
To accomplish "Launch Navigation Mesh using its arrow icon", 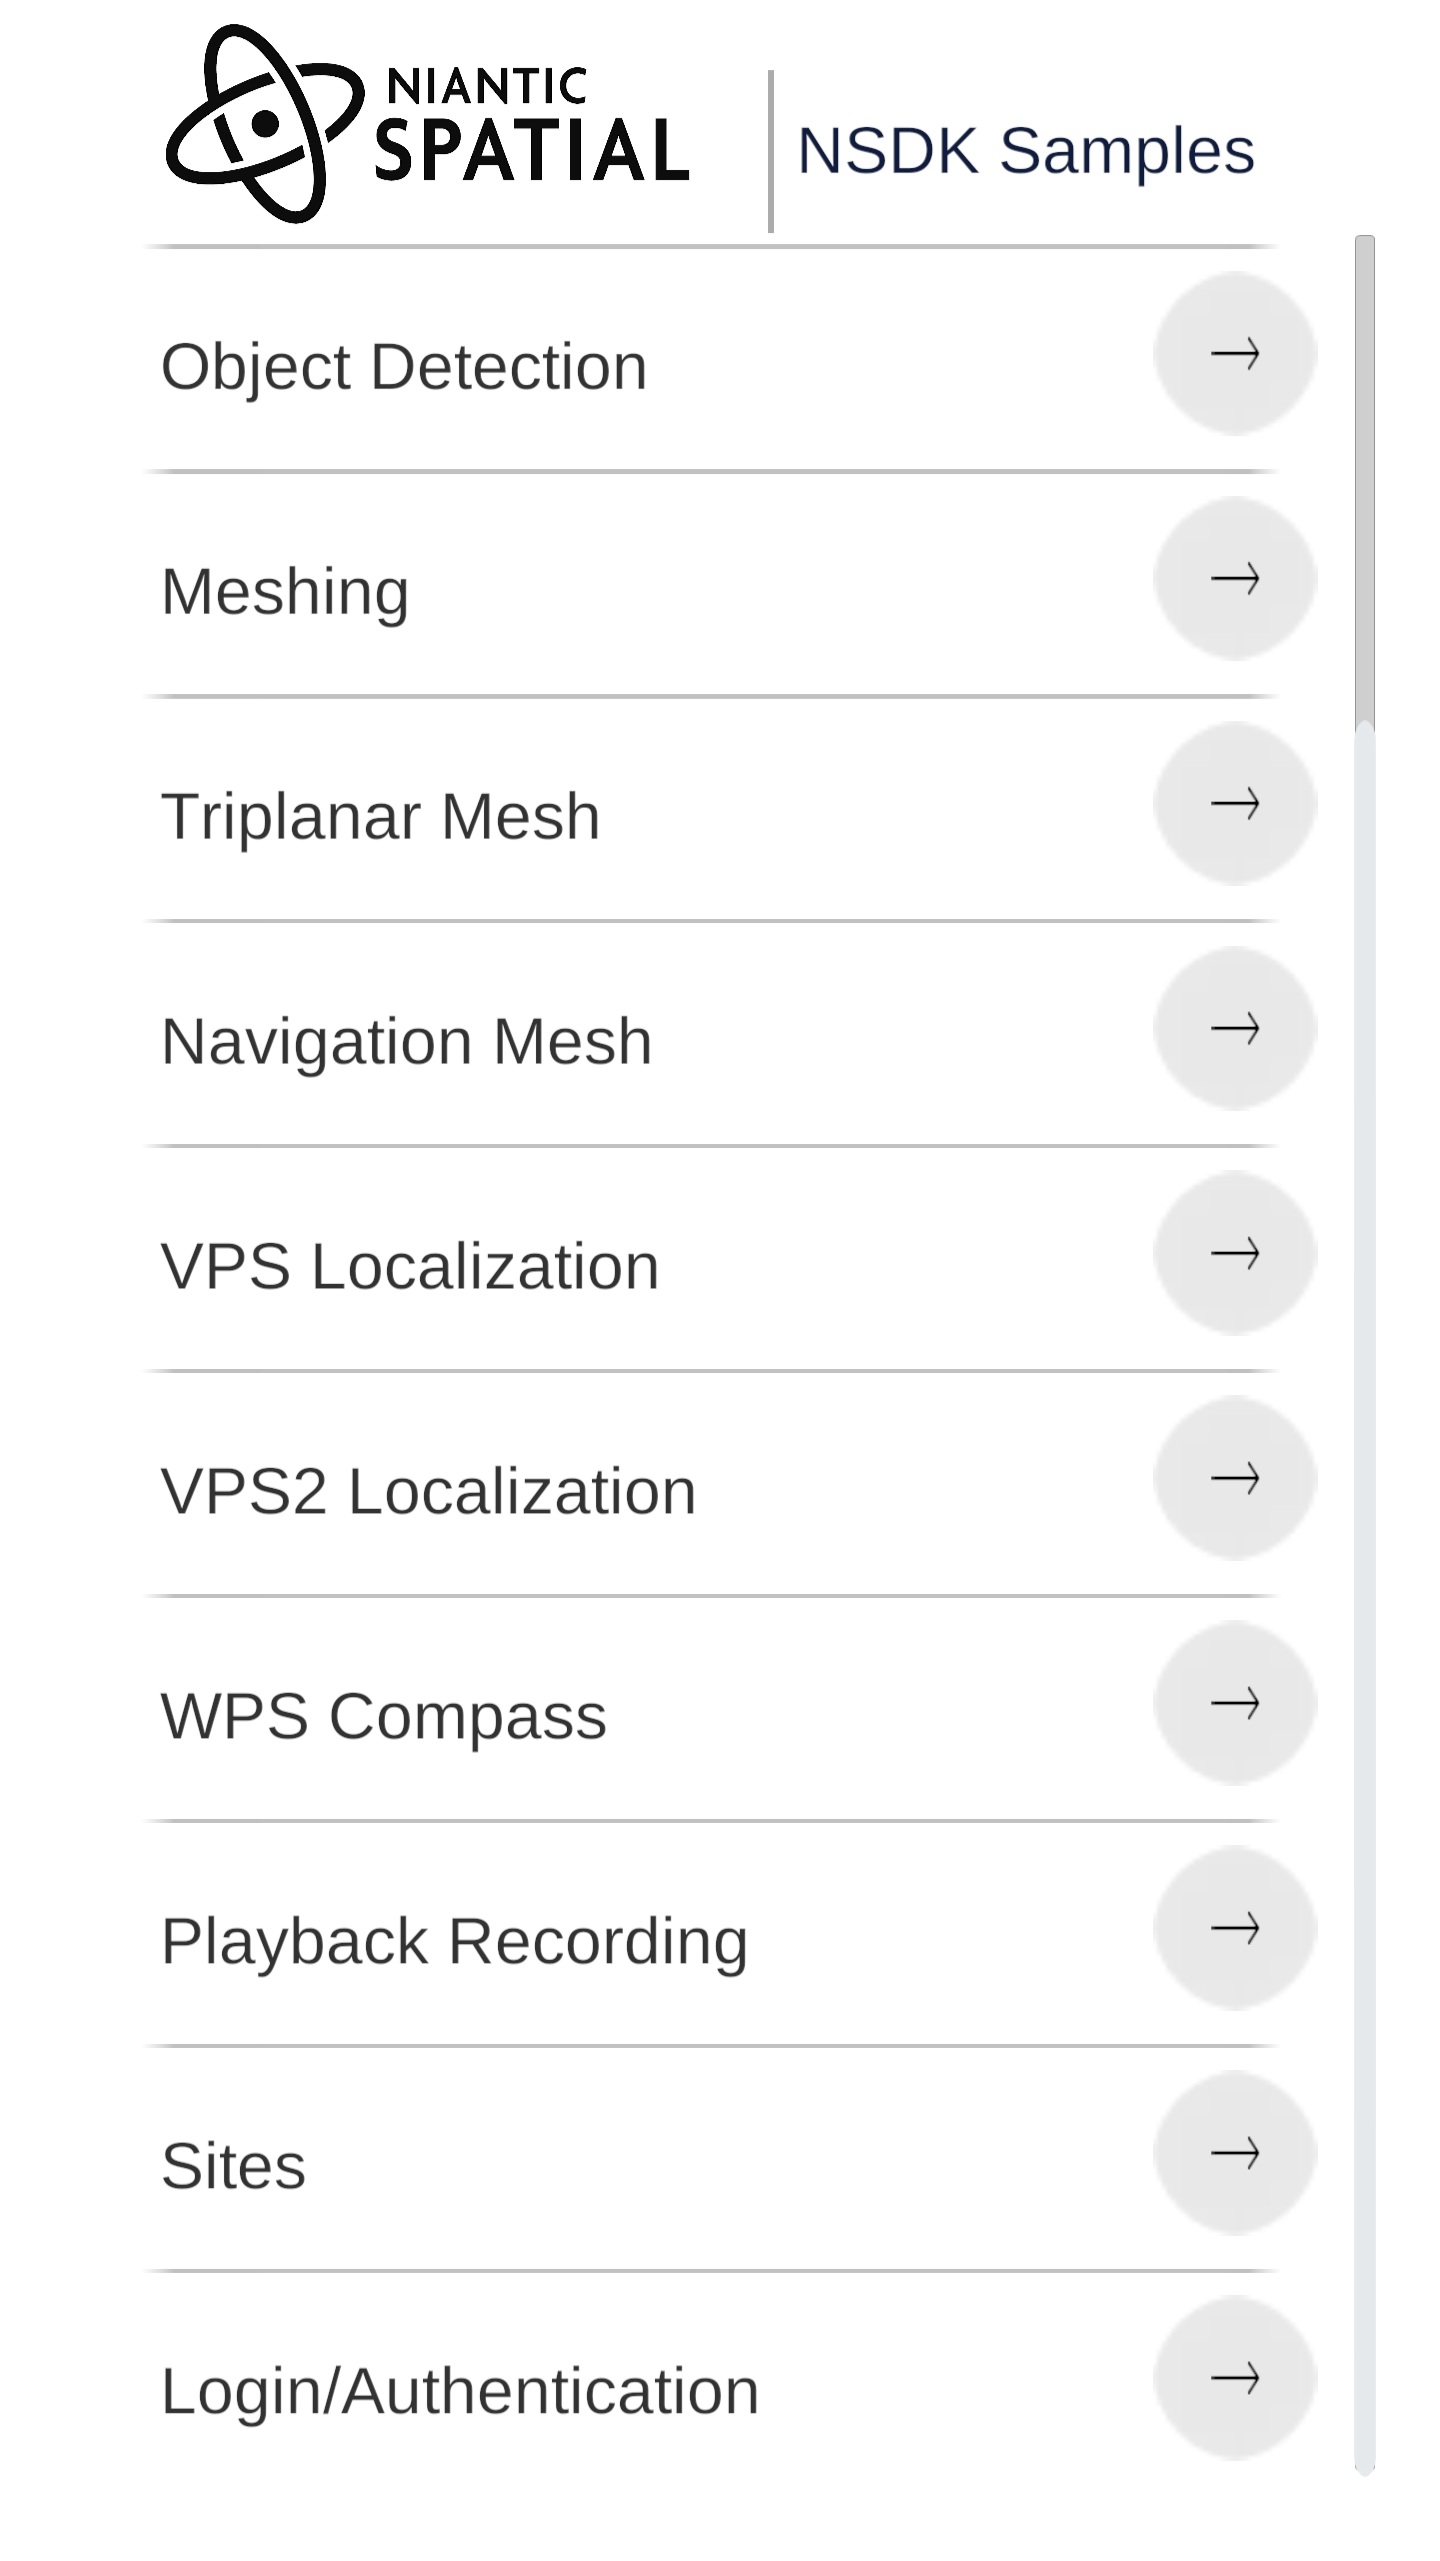I will point(1234,1028).
